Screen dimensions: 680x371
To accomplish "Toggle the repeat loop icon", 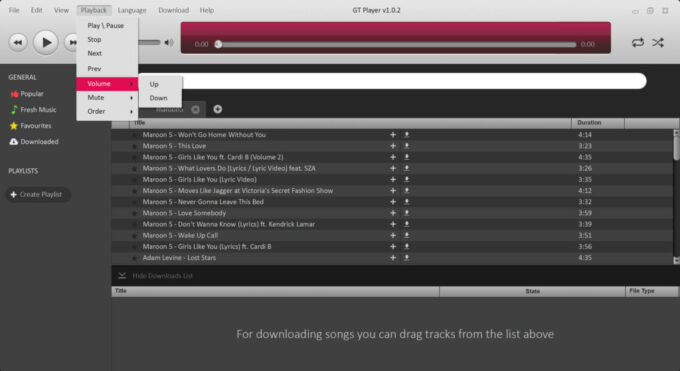I will point(638,43).
